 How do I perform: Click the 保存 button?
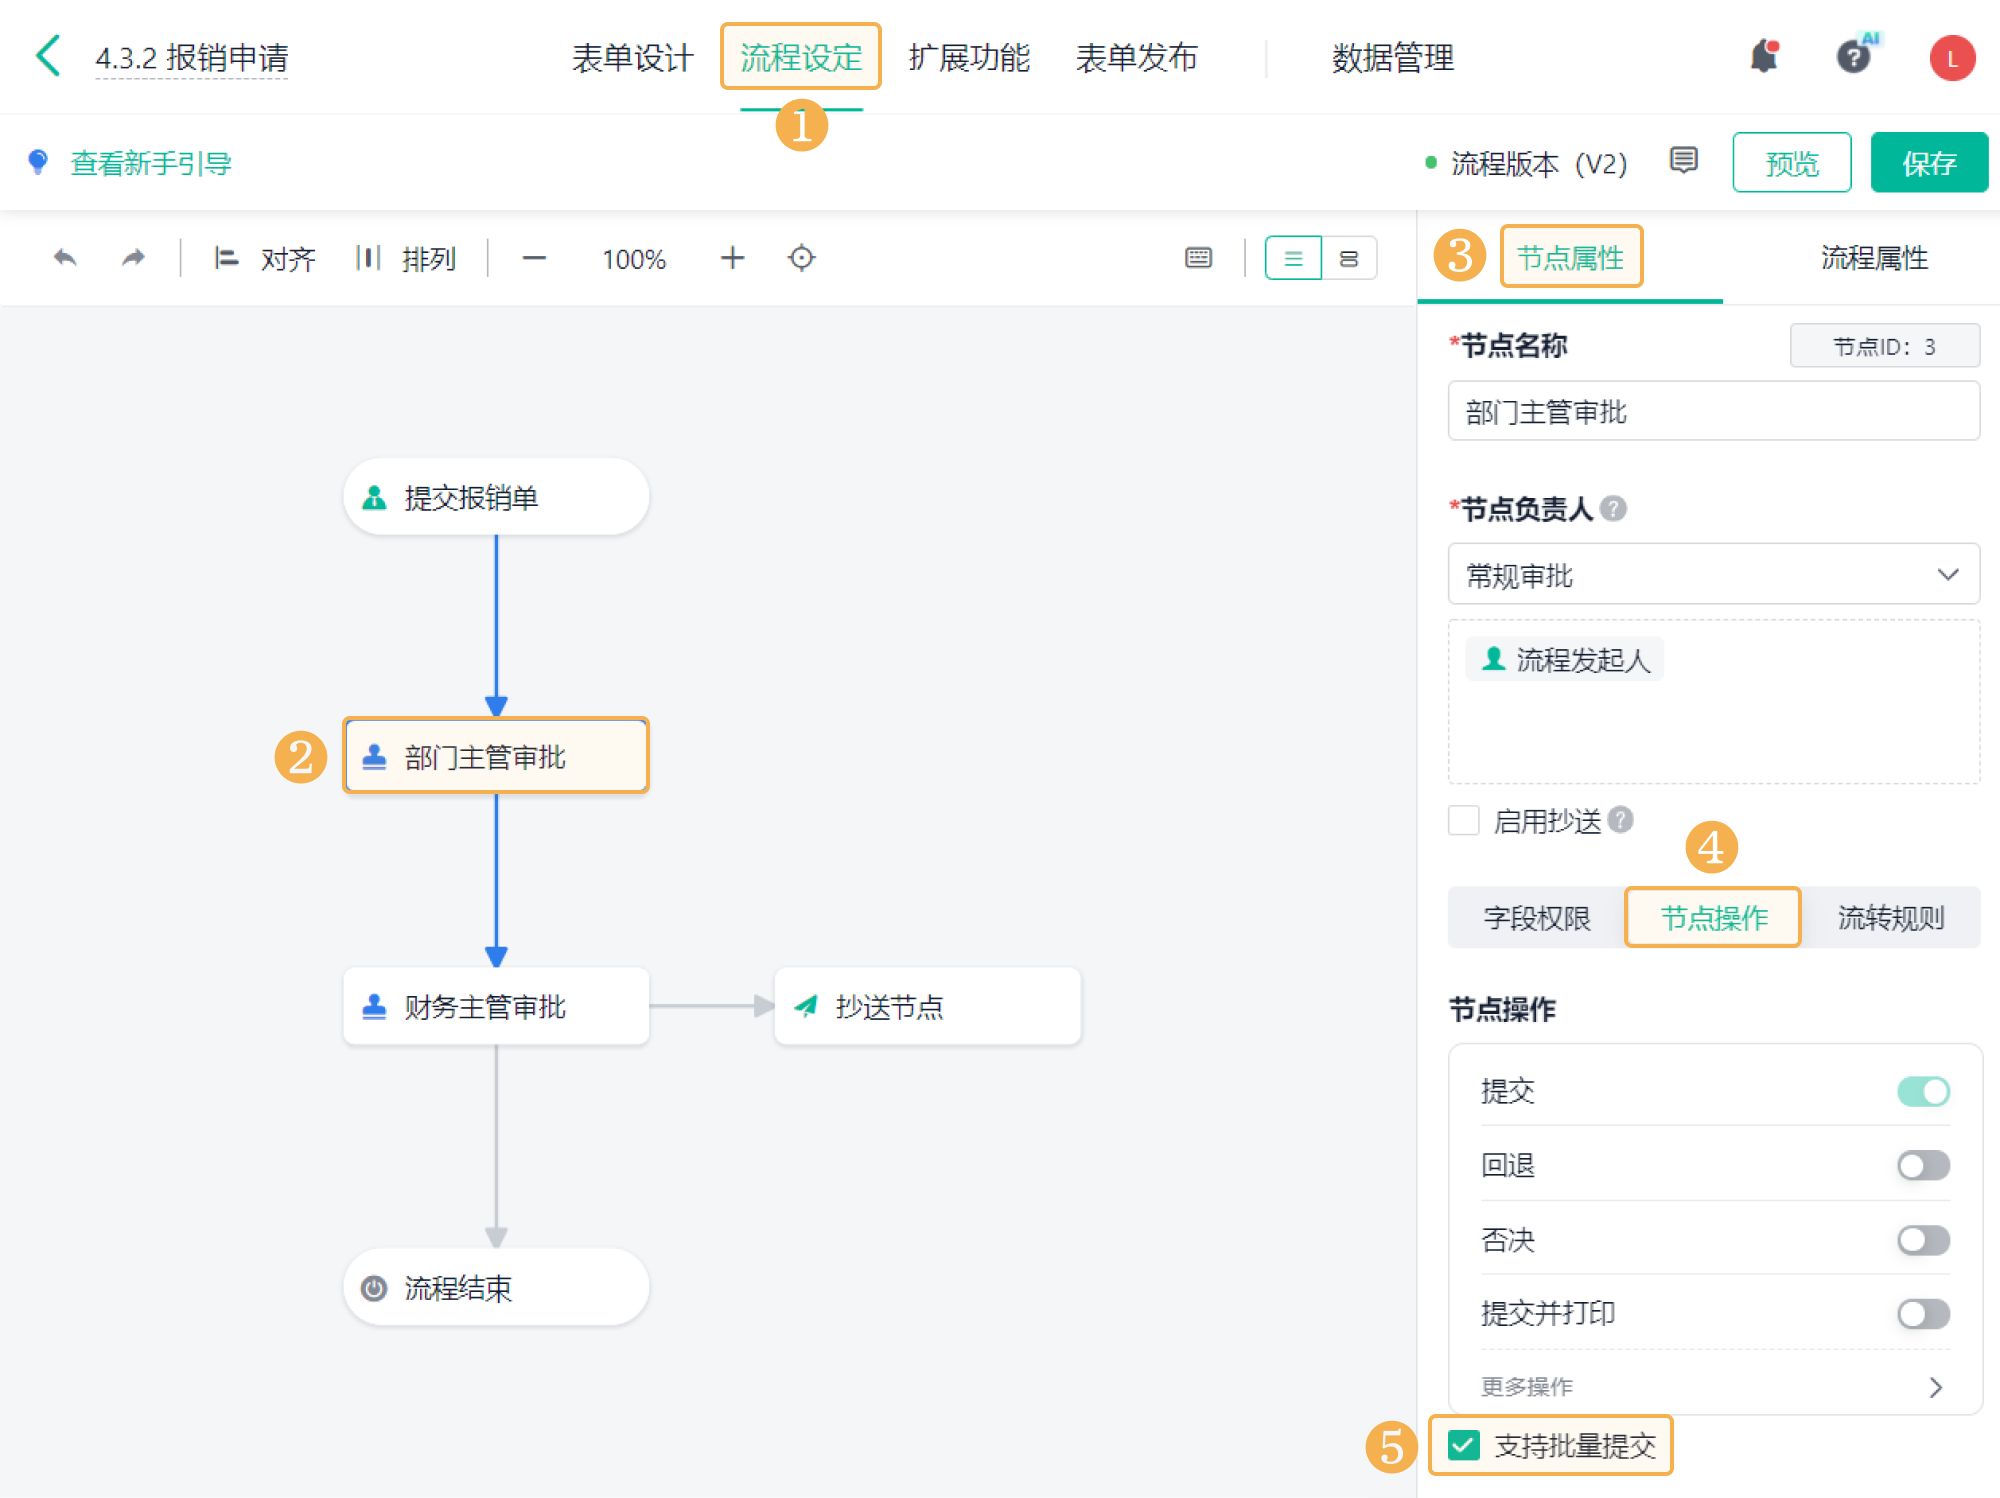tap(1928, 163)
